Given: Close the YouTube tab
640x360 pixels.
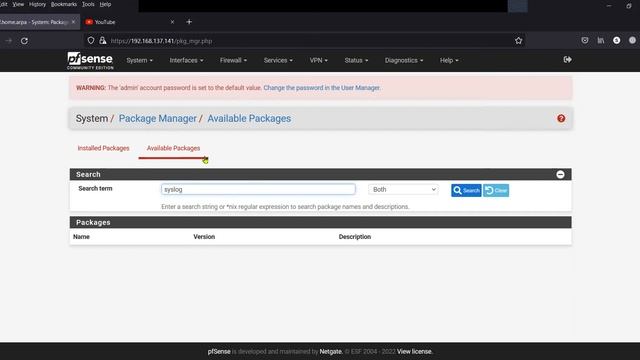Looking at the screenshot, I should [172, 22].
